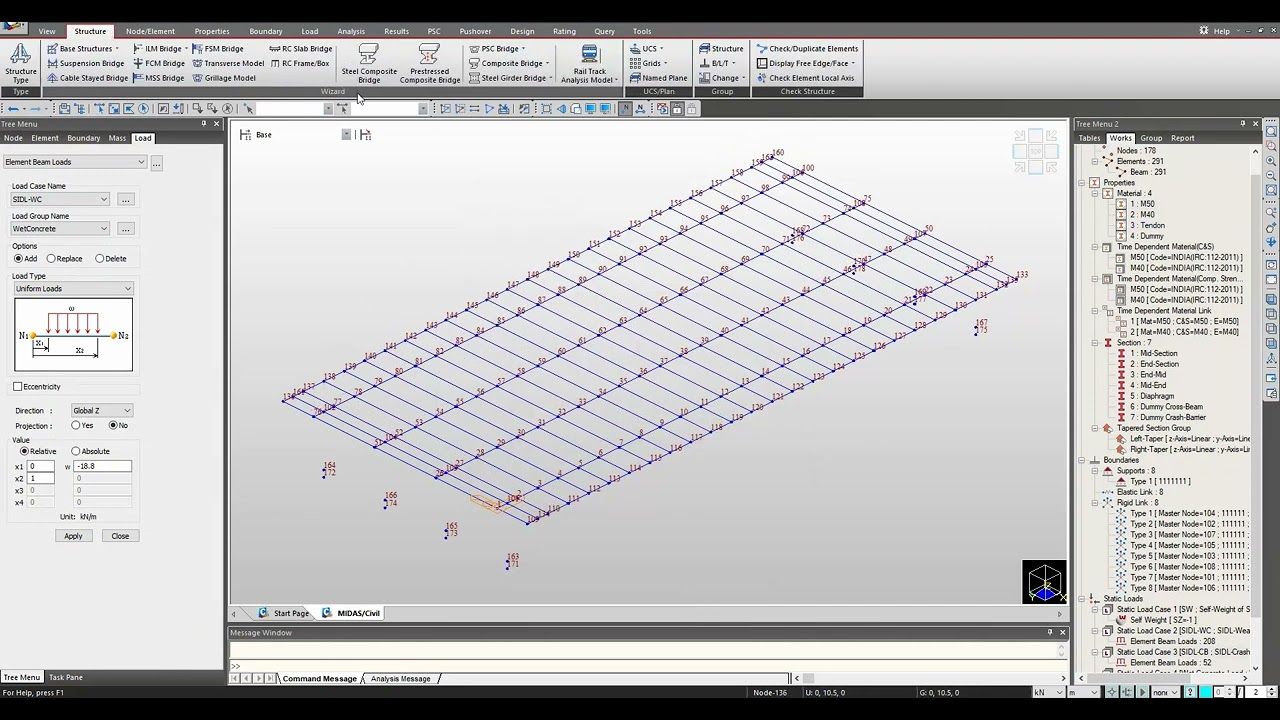Open the Structure Type wizard icon
Image resolution: width=1280 pixels, height=720 pixels.
click(x=20, y=63)
